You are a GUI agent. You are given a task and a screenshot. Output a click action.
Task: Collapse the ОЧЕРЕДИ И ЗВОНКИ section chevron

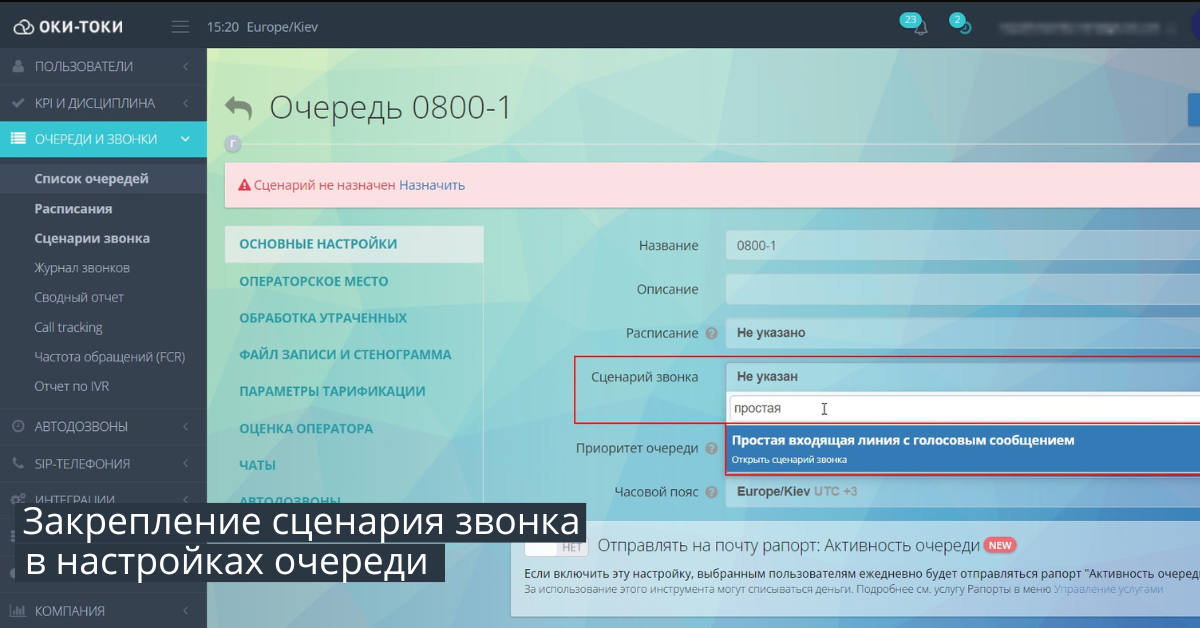click(x=183, y=139)
